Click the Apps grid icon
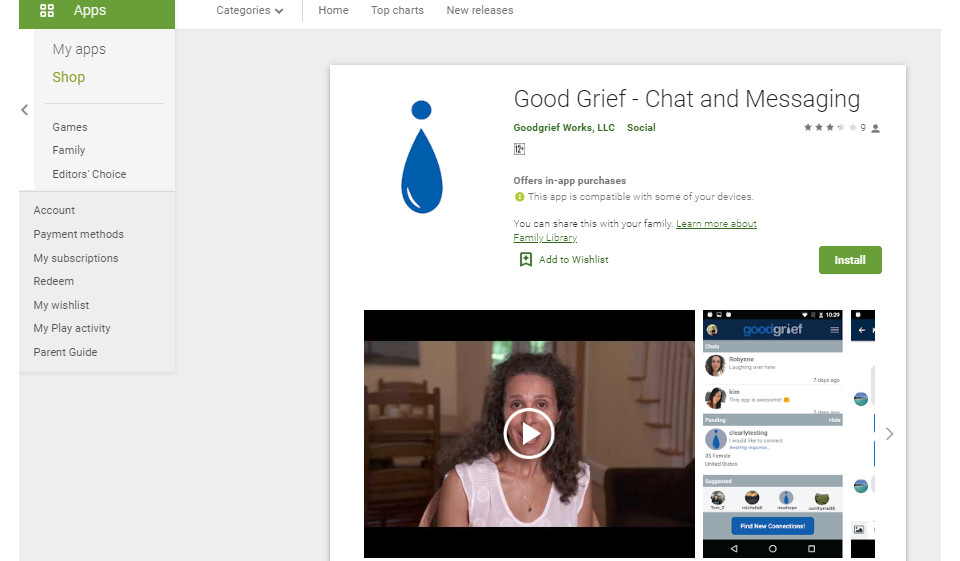 point(47,11)
